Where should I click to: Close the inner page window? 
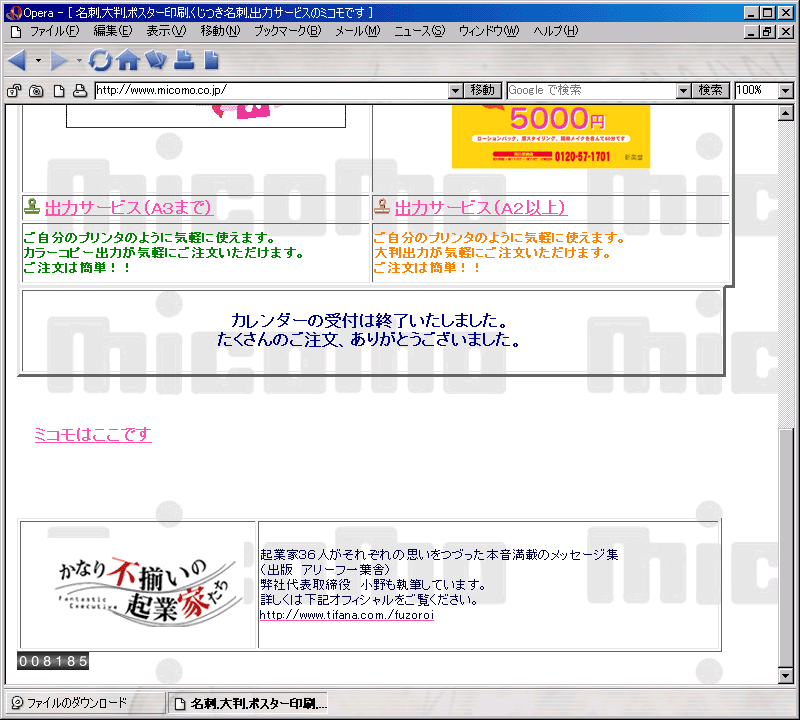786,32
